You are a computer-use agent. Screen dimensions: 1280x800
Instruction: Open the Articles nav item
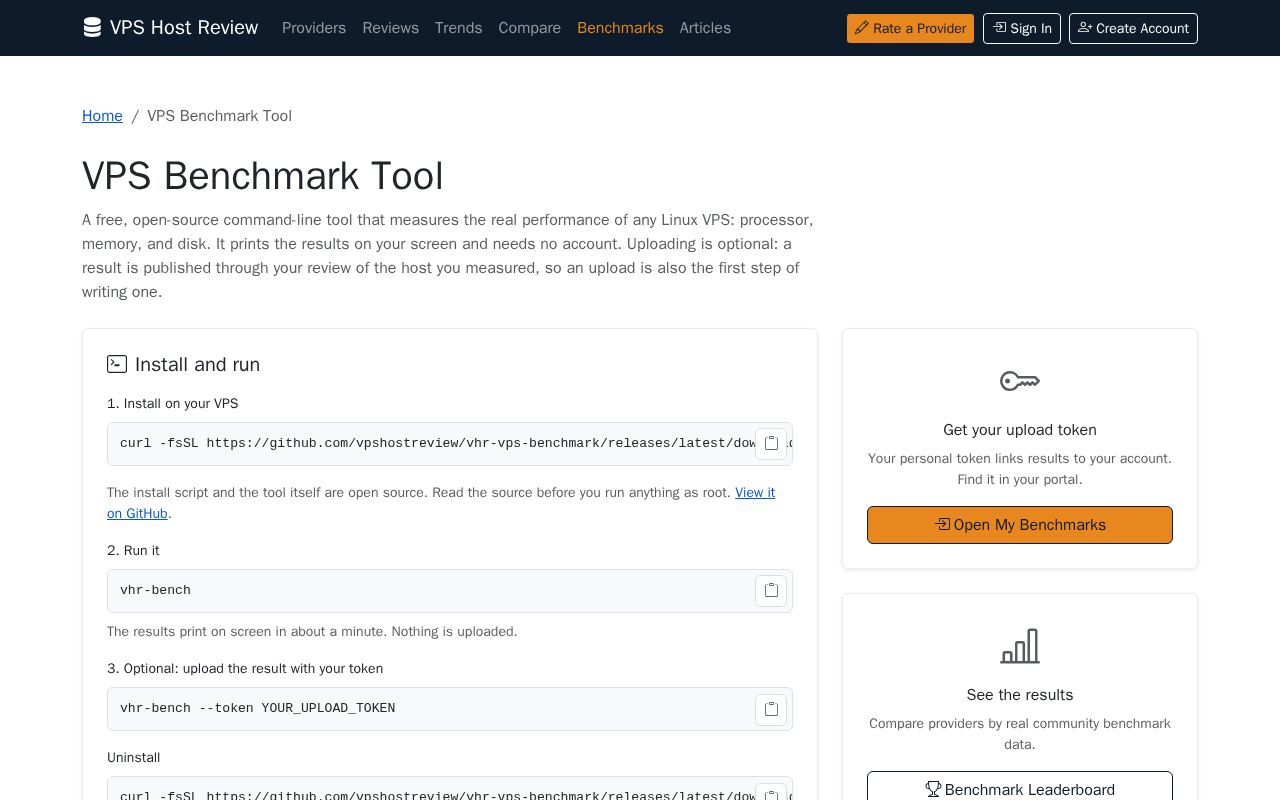[x=705, y=28]
